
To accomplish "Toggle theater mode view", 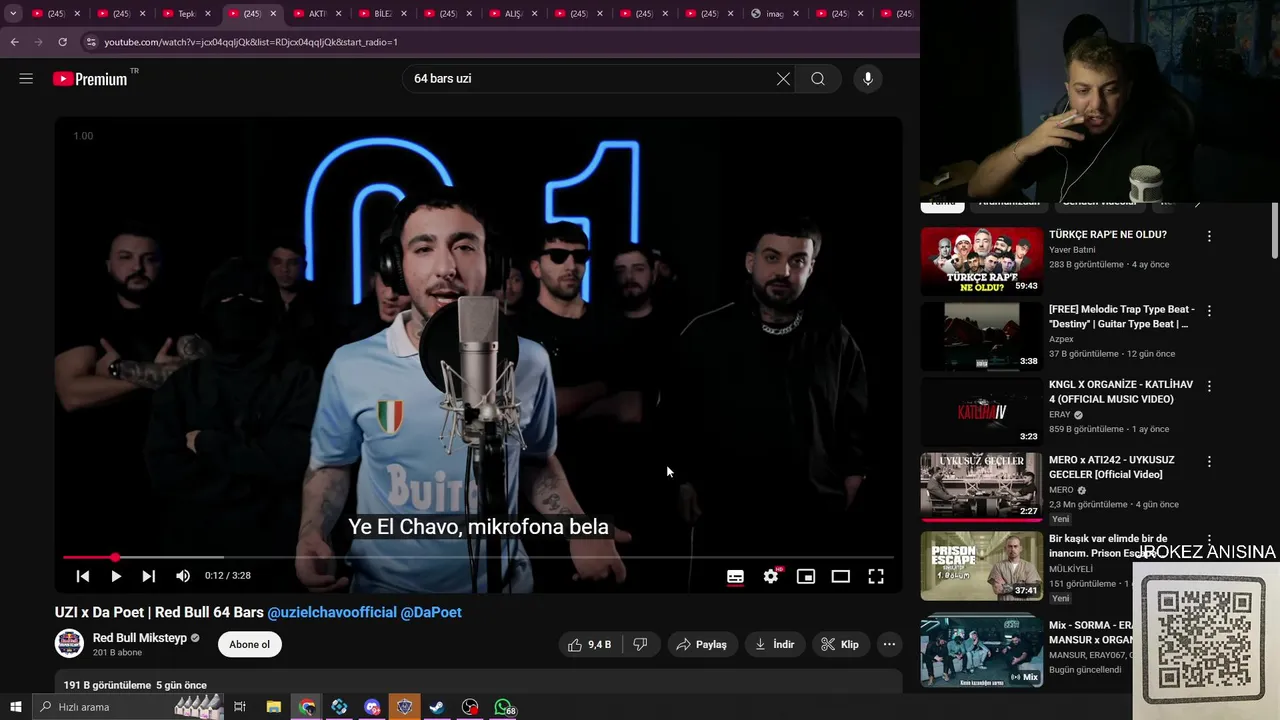I will click(x=841, y=576).
